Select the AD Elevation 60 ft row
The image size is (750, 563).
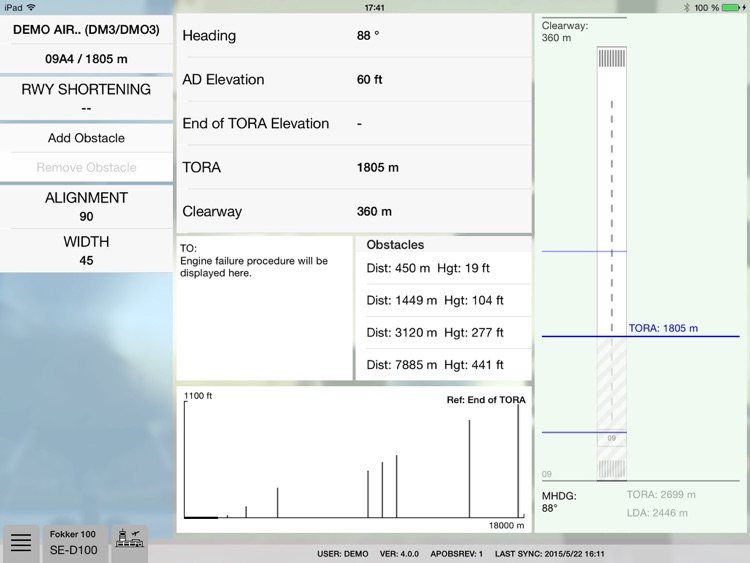(354, 79)
